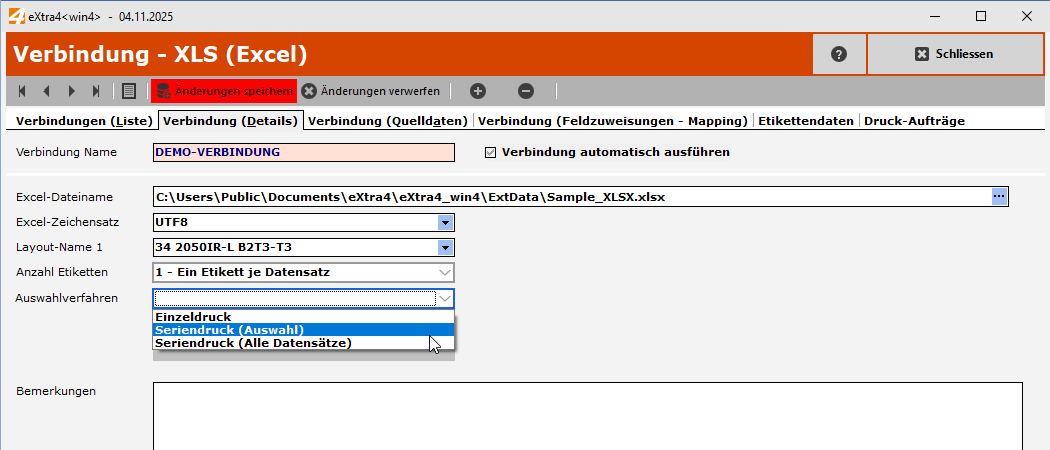Expand the Excel-Zeichensatz dropdown arrow

pos(445,222)
